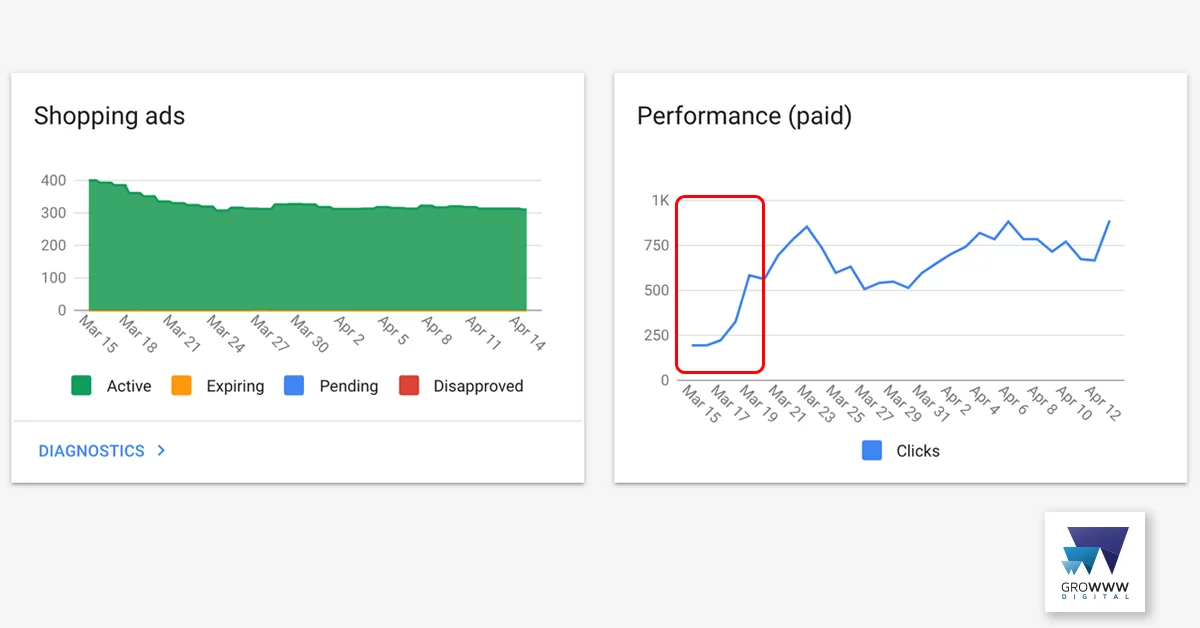Image resolution: width=1200 pixels, height=628 pixels.
Task: Click the blue Pending legend swatch
Action: (294, 386)
